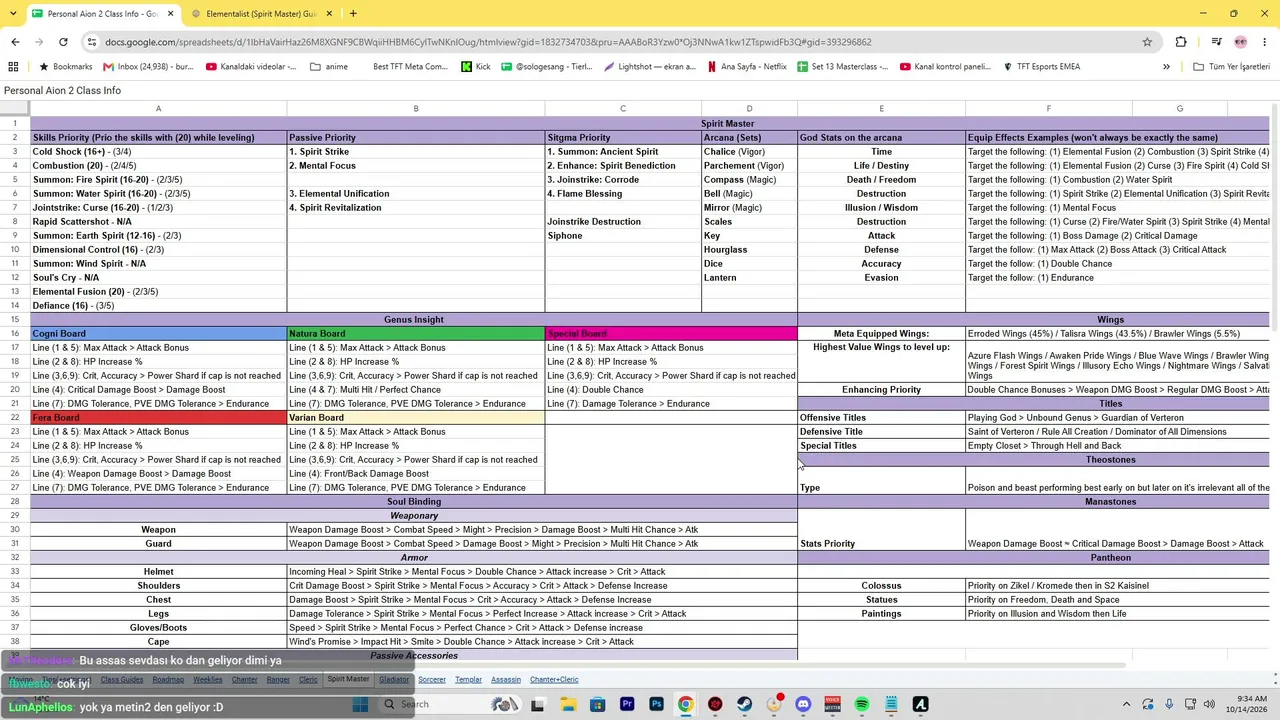Open Spotify from the taskbar
The height and width of the screenshot is (720, 1280).
click(x=862, y=705)
